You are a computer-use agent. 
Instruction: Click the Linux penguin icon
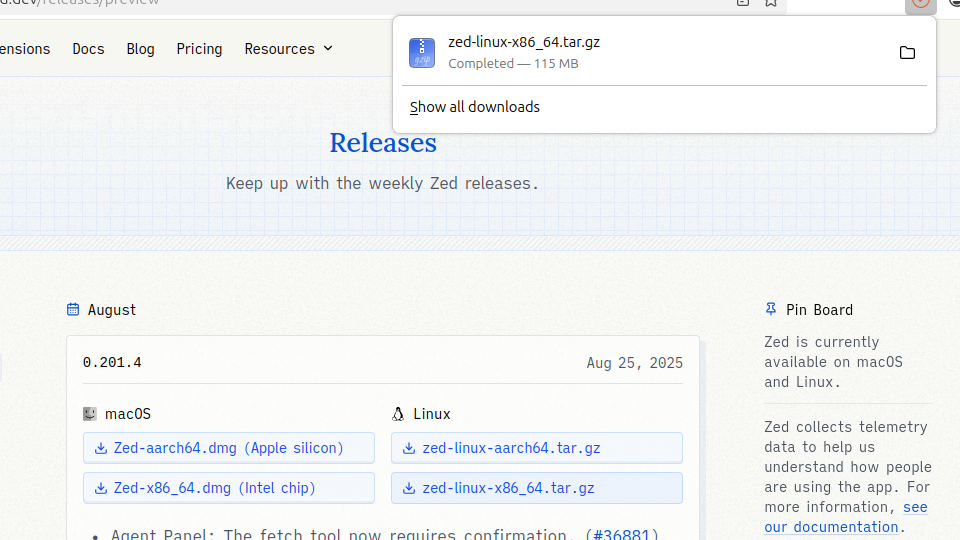398,414
